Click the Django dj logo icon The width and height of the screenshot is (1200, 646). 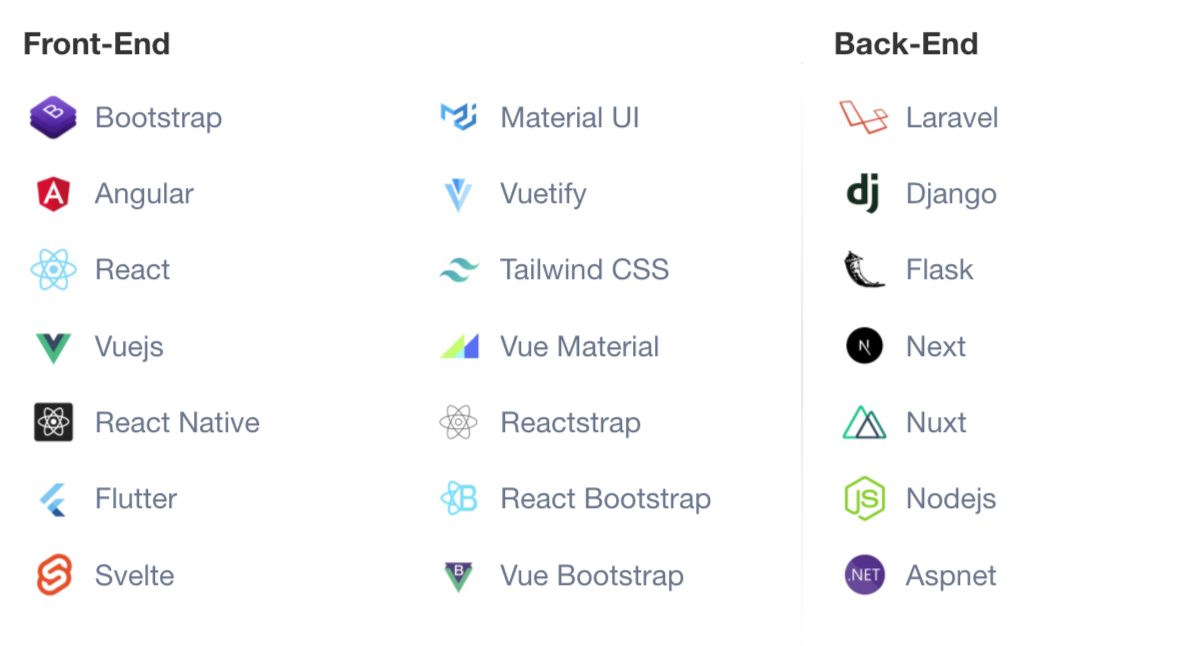coord(863,194)
